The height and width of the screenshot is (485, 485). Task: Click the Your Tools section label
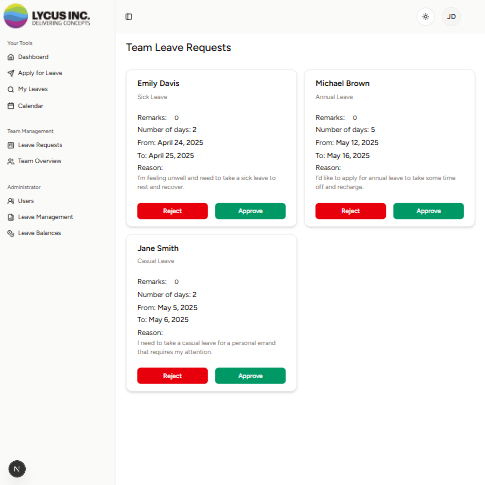point(20,43)
